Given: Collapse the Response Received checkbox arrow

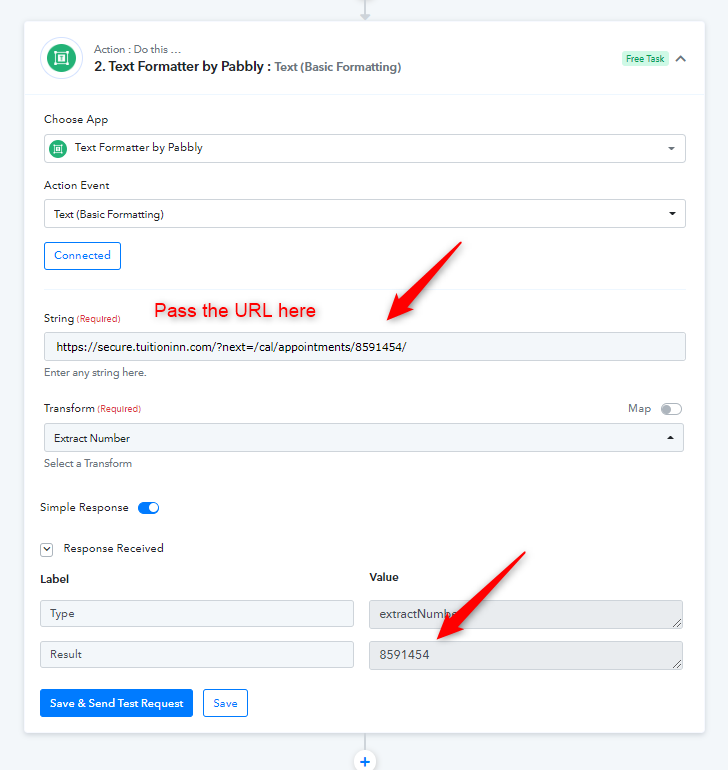Looking at the screenshot, I should (x=47, y=550).
